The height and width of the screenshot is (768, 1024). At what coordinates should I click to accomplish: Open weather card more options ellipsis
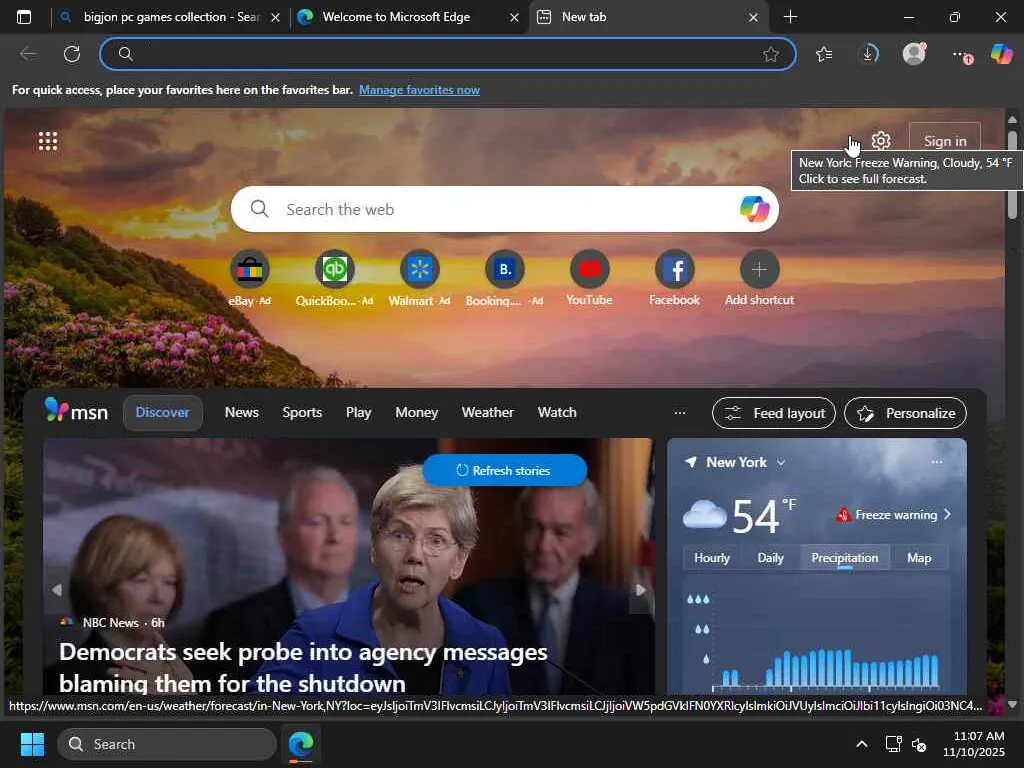(937, 462)
